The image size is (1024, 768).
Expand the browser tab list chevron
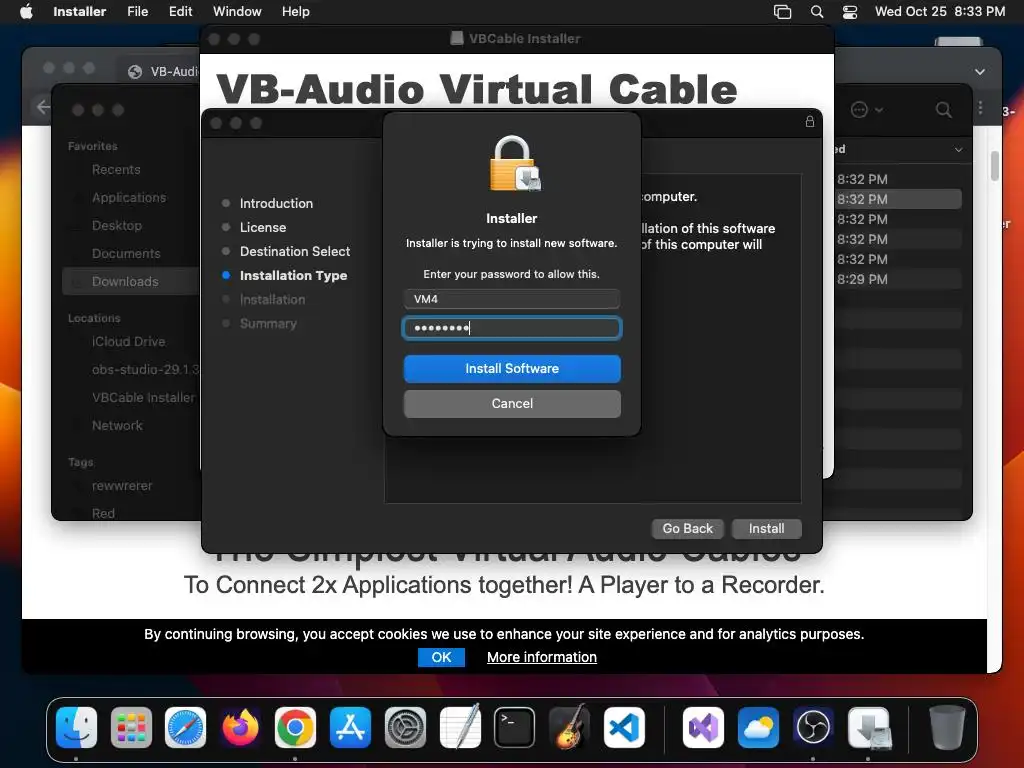pyautogui.click(x=980, y=72)
